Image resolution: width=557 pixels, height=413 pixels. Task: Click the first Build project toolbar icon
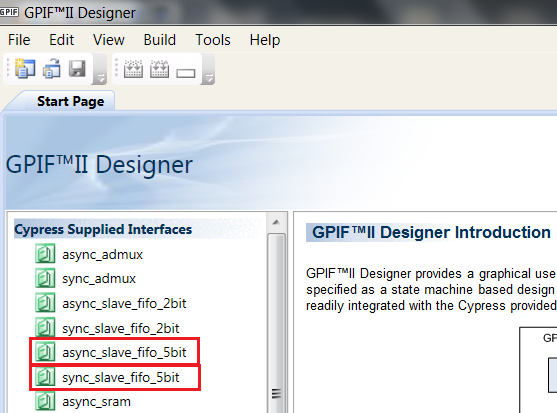tap(133, 68)
